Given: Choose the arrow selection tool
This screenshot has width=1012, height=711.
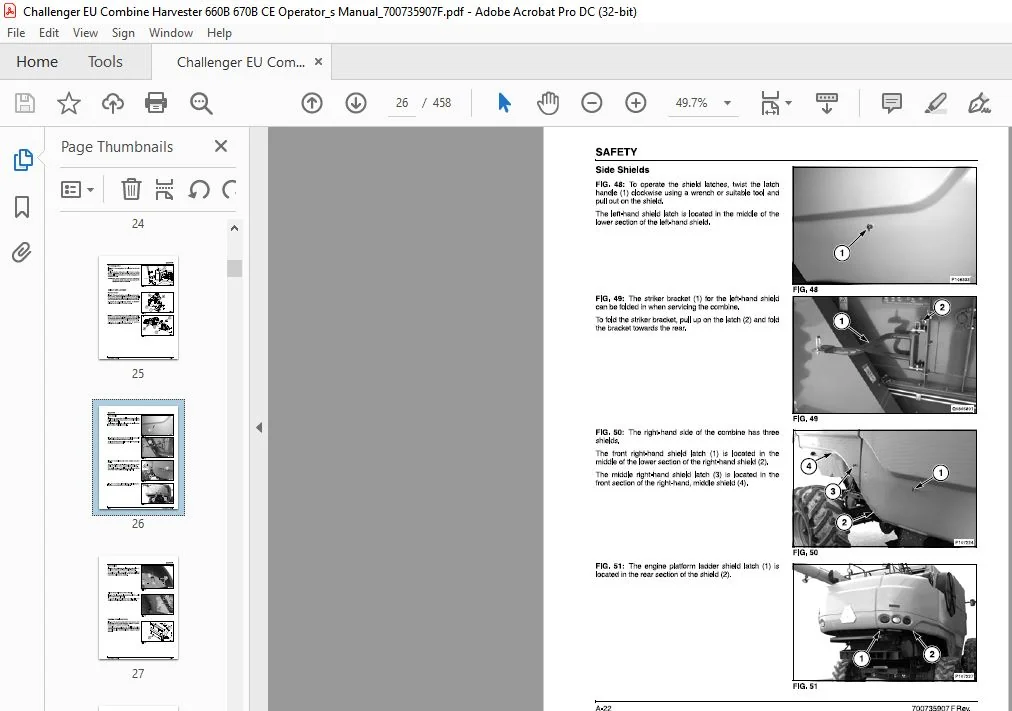Looking at the screenshot, I should point(504,103).
